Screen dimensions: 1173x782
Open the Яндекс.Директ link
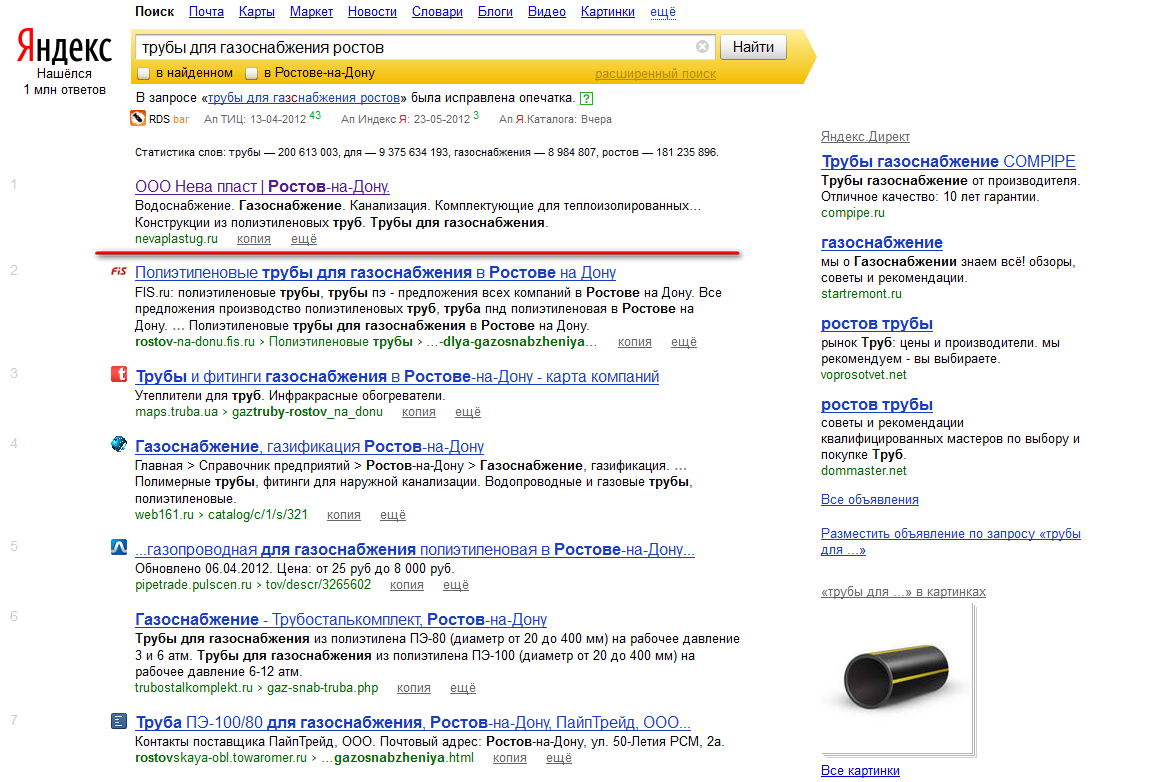point(866,137)
